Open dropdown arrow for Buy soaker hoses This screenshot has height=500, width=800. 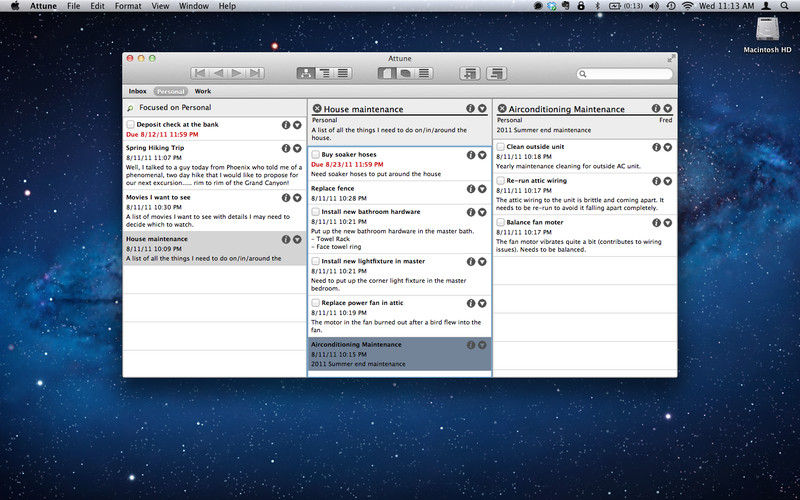pyautogui.click(x=482, y=155)
